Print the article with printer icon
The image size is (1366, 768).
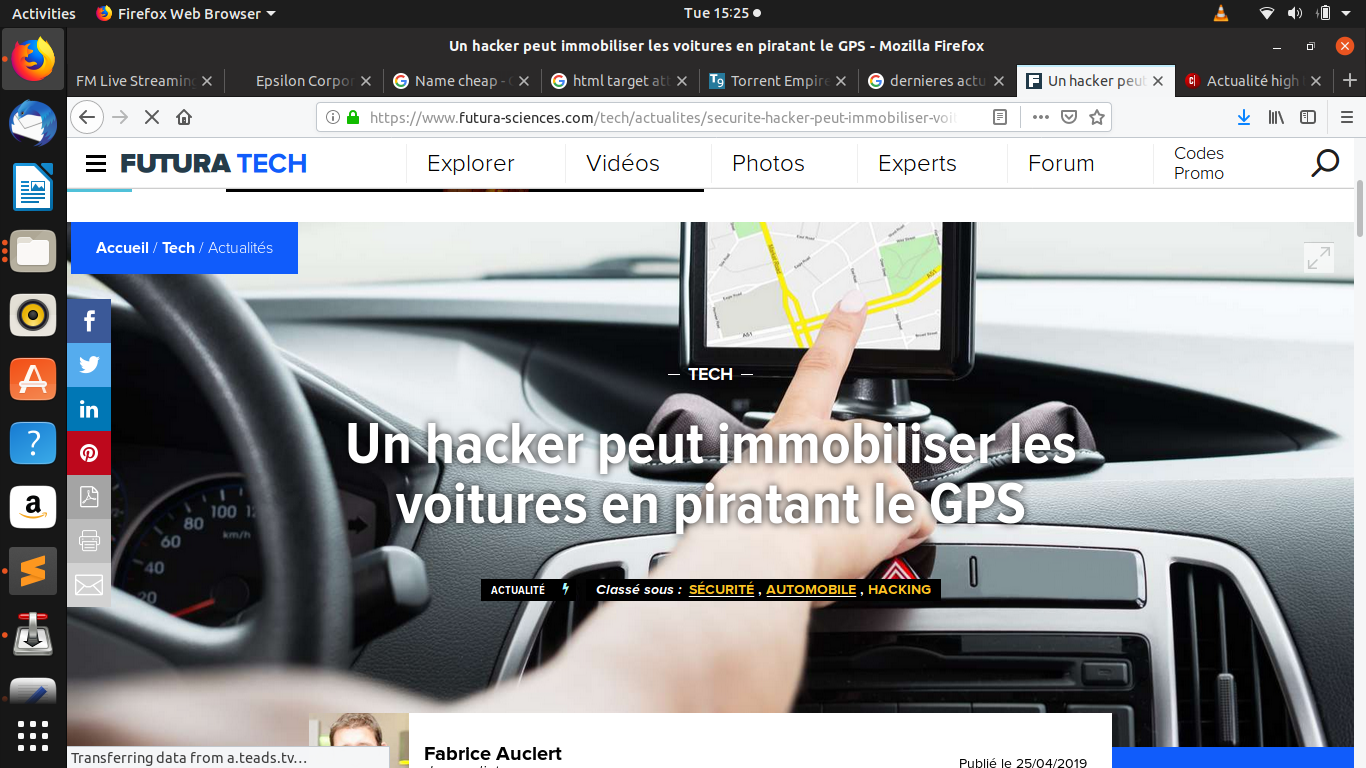(89, 541)
